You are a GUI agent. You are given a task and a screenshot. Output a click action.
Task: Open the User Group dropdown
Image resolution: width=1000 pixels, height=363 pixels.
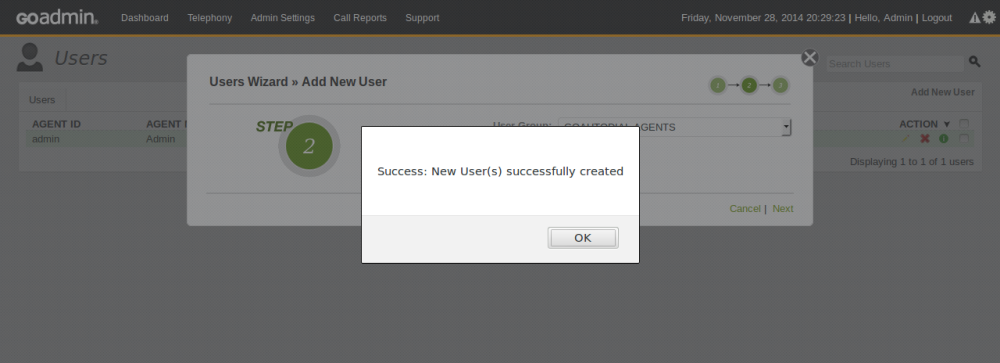pos(675,127)
